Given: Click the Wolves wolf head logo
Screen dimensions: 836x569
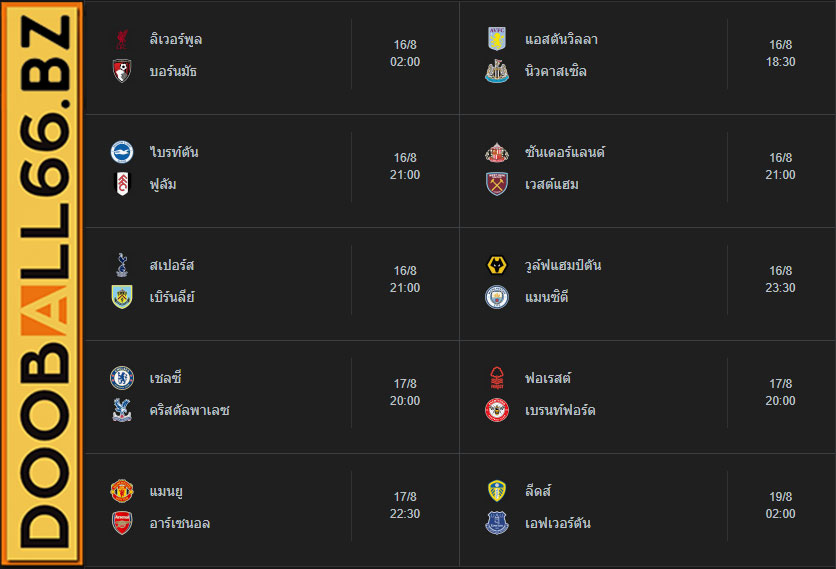Looking at the screenshot, I should 497,265.
